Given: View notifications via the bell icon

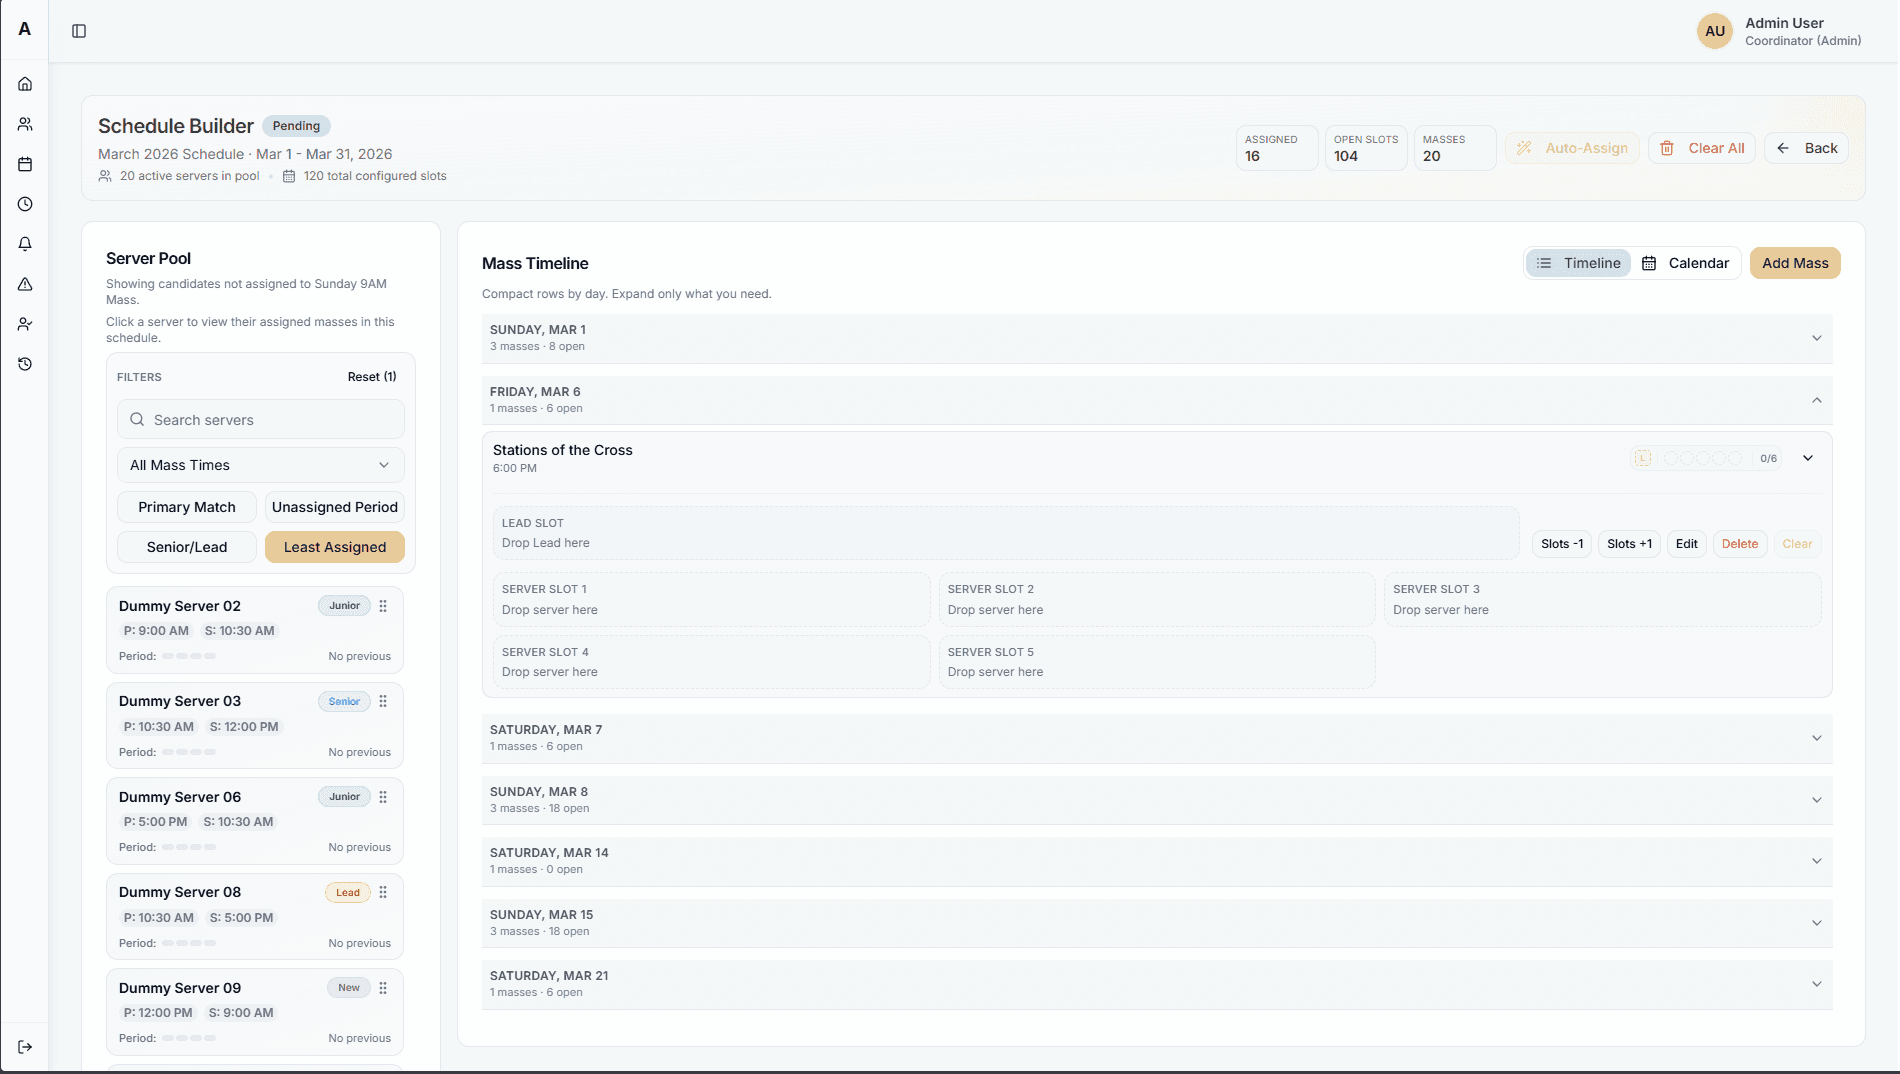Looking at the screenshot, I should pyautogui.click(x=25, y=244).
